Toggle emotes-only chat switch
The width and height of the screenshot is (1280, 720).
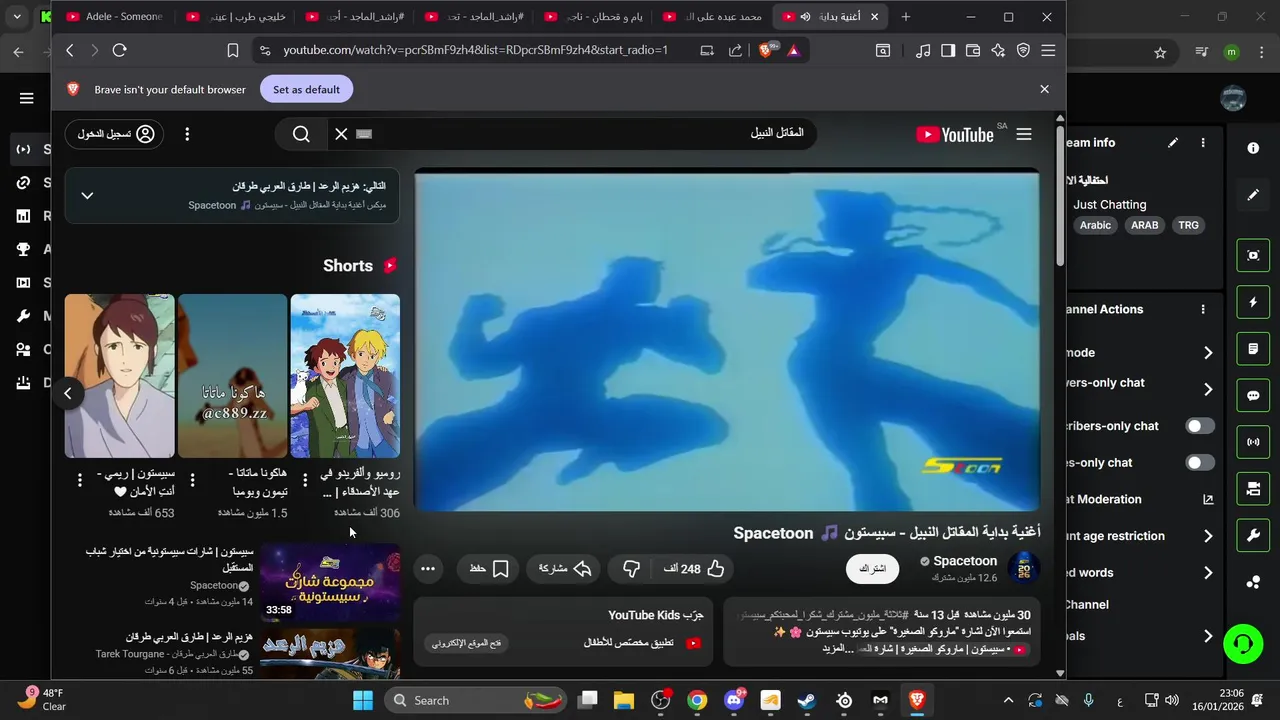click(x=1200, y=463)
